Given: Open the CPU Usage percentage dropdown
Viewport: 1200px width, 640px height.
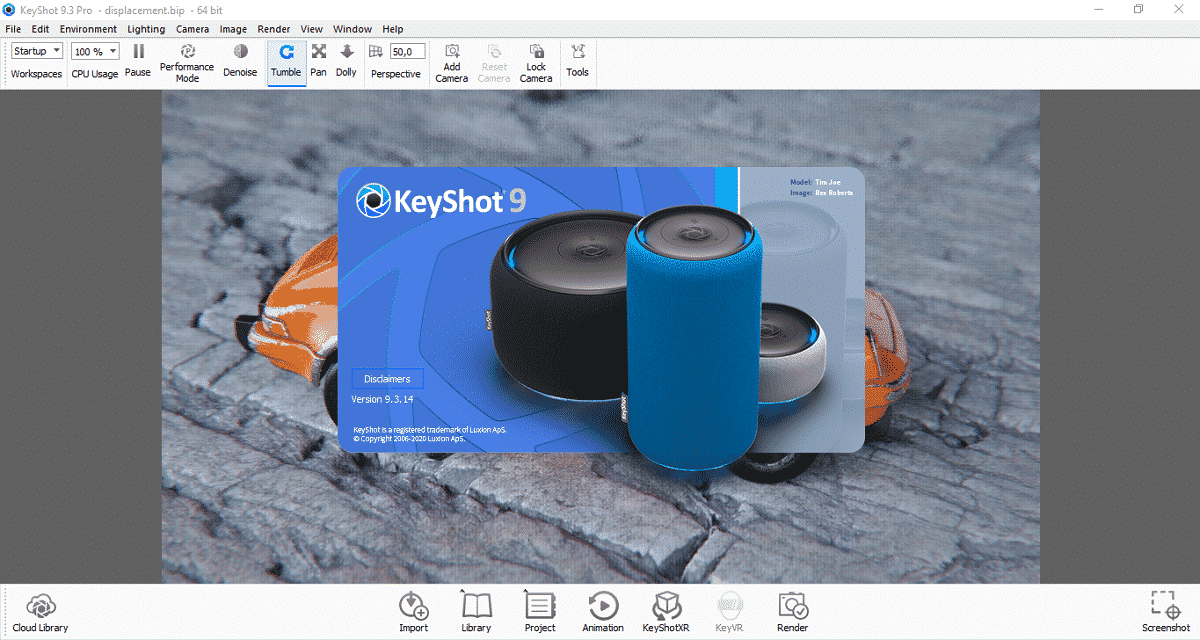Looking at the screenshot, I should [x=95, y=51].
